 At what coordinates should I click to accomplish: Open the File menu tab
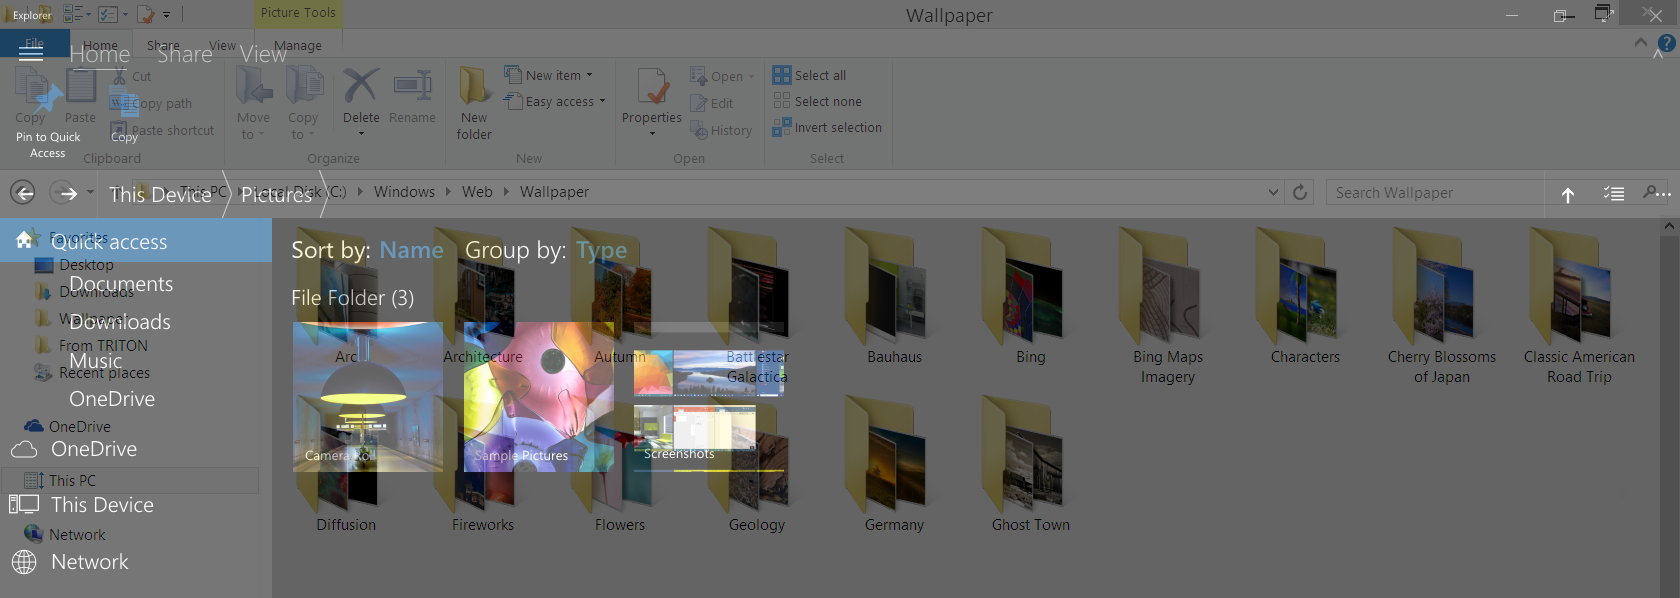coord(34,43)
